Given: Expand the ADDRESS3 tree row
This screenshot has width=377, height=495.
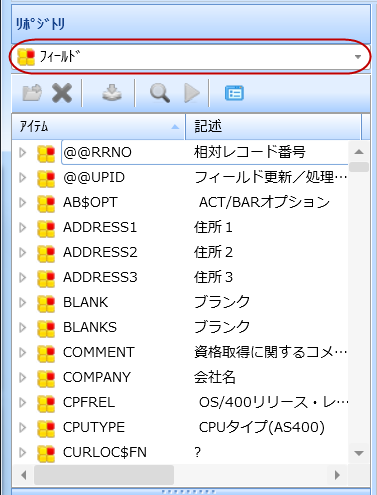Looking at the screenshot, I should click(x=23, y=277).
